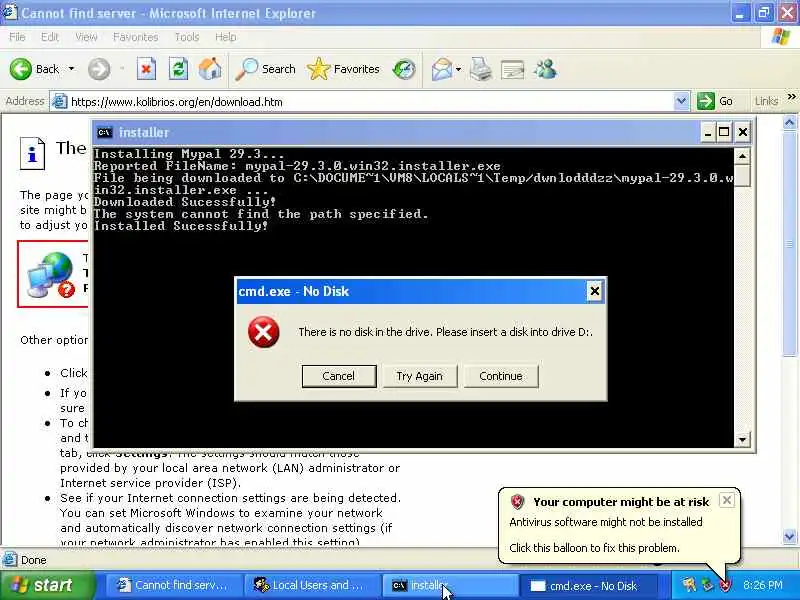800x600 pixels.
Task: Click Try Again in the No Disk dialog
Action: click(419, 376)
